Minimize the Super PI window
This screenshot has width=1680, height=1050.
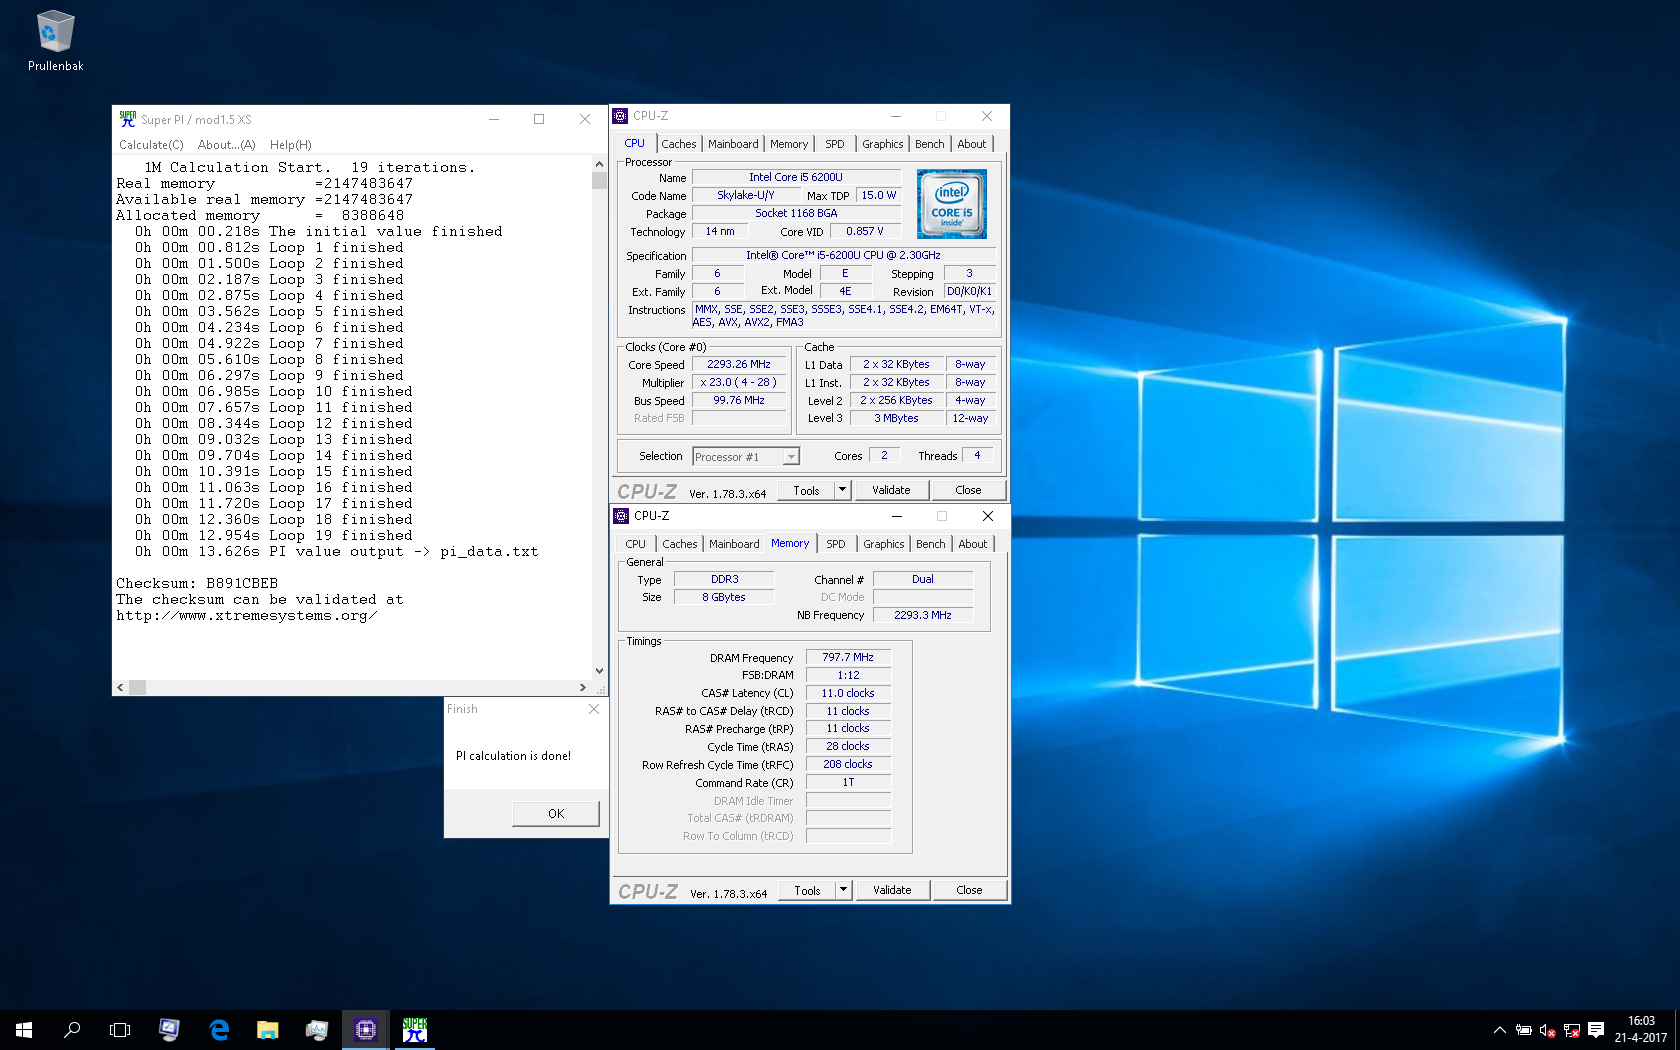(493, 119)
